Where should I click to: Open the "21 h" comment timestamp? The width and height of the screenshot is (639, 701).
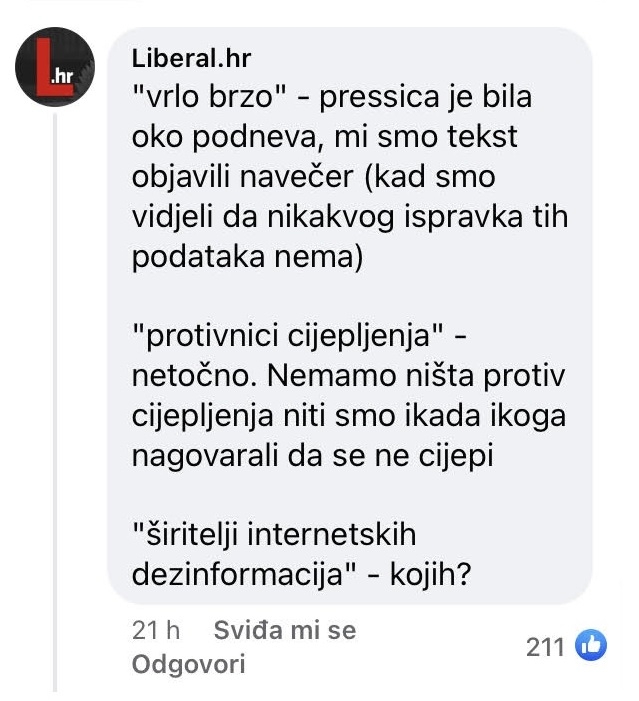[x=155, y=631]
